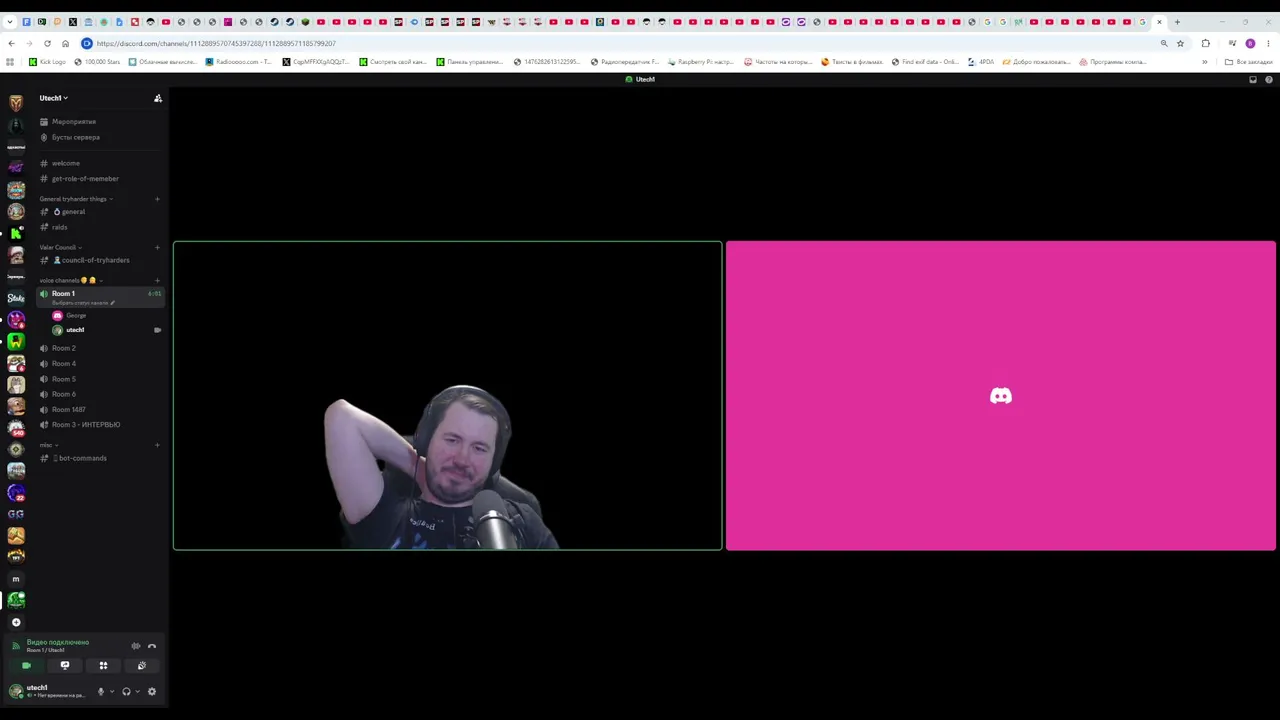Toggle the camera in voice panel
The width and height of the screenshot is (1280, 720).
coord(26,666)
